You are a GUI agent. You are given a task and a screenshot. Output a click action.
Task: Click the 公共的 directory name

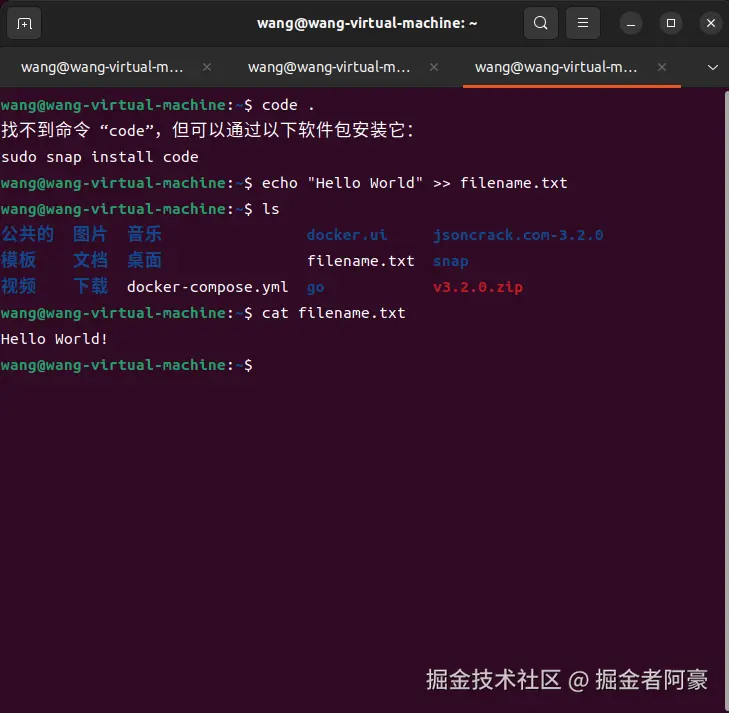(x=27, y=234)
